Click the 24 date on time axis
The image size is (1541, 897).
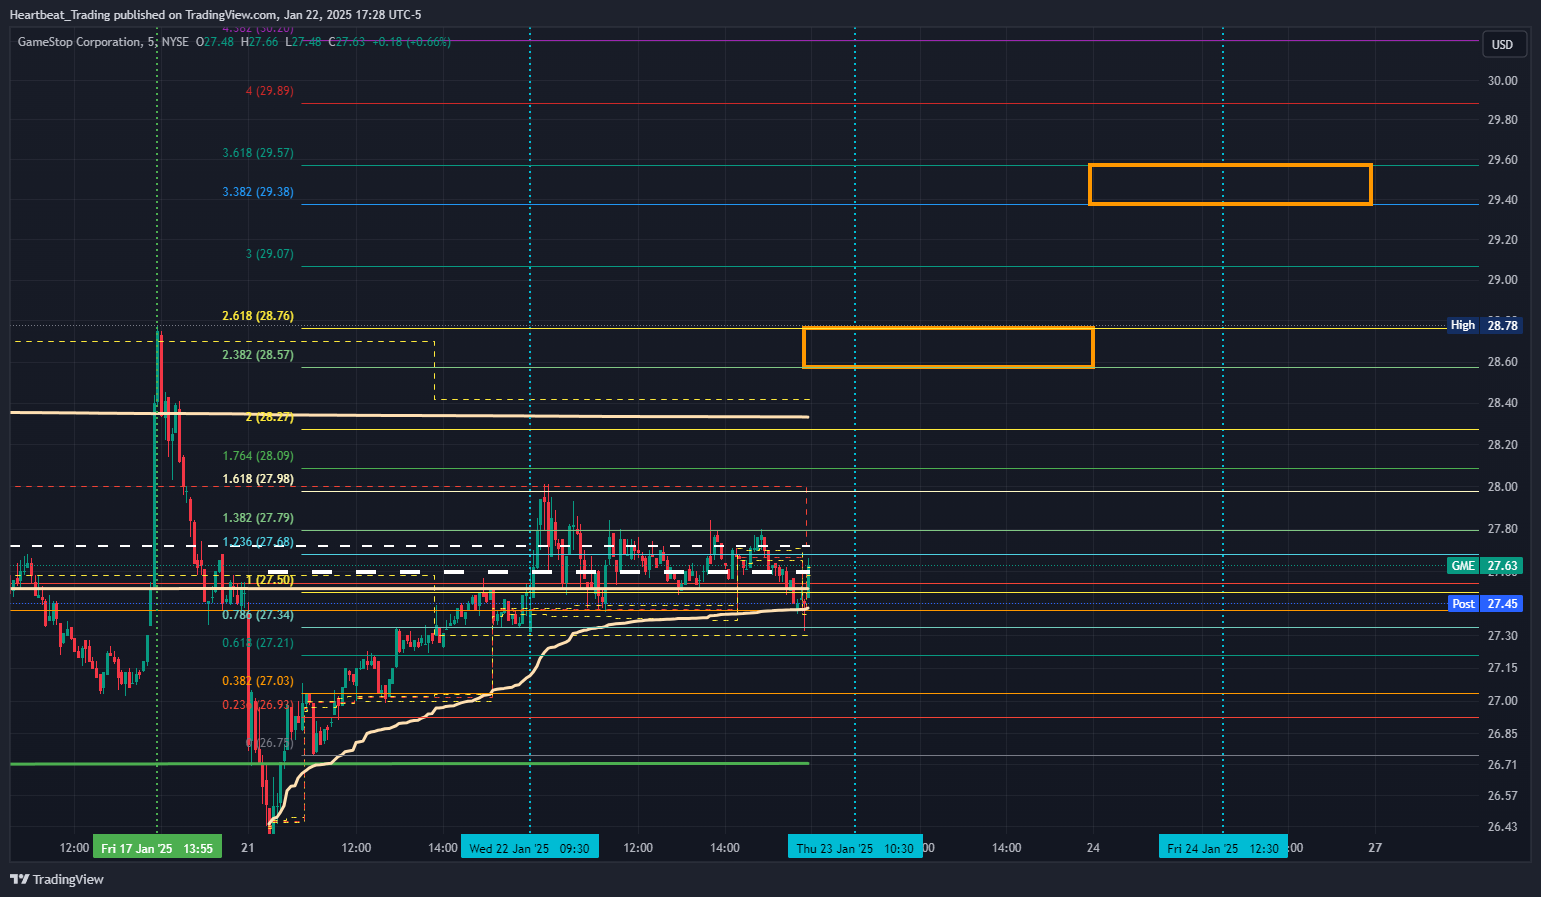(1093, 848)
